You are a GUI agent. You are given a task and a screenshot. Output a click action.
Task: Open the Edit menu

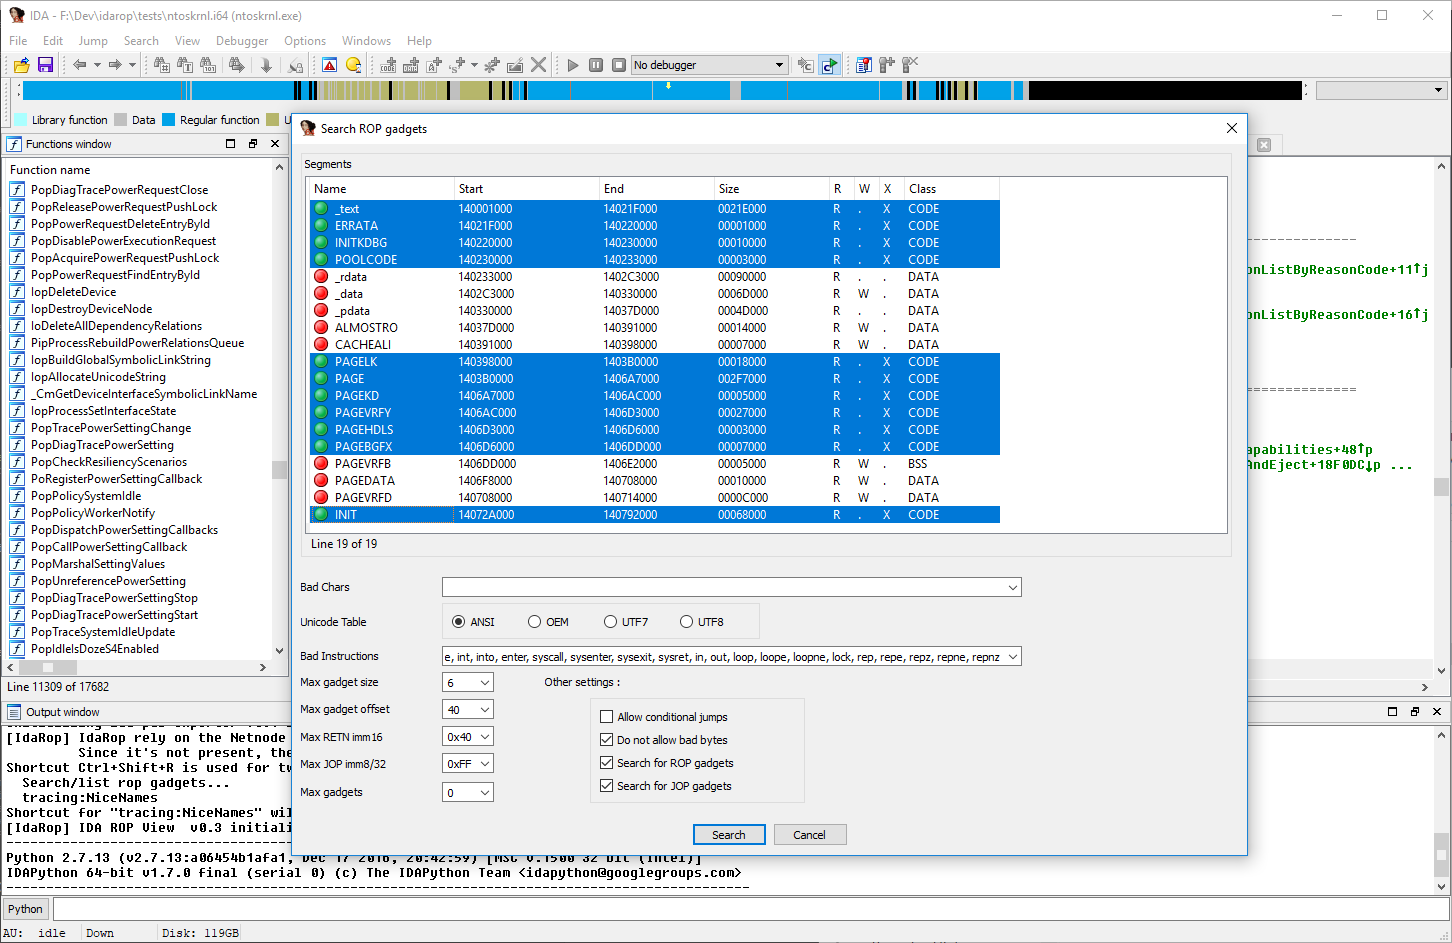[53, 41]
